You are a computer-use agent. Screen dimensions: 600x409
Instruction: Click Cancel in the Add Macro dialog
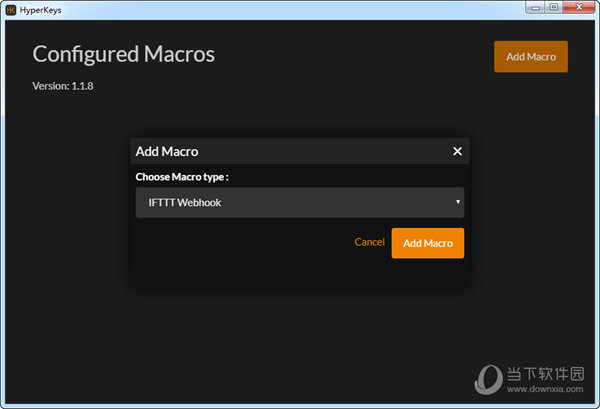pyautogui.click(x=369, y=242)
